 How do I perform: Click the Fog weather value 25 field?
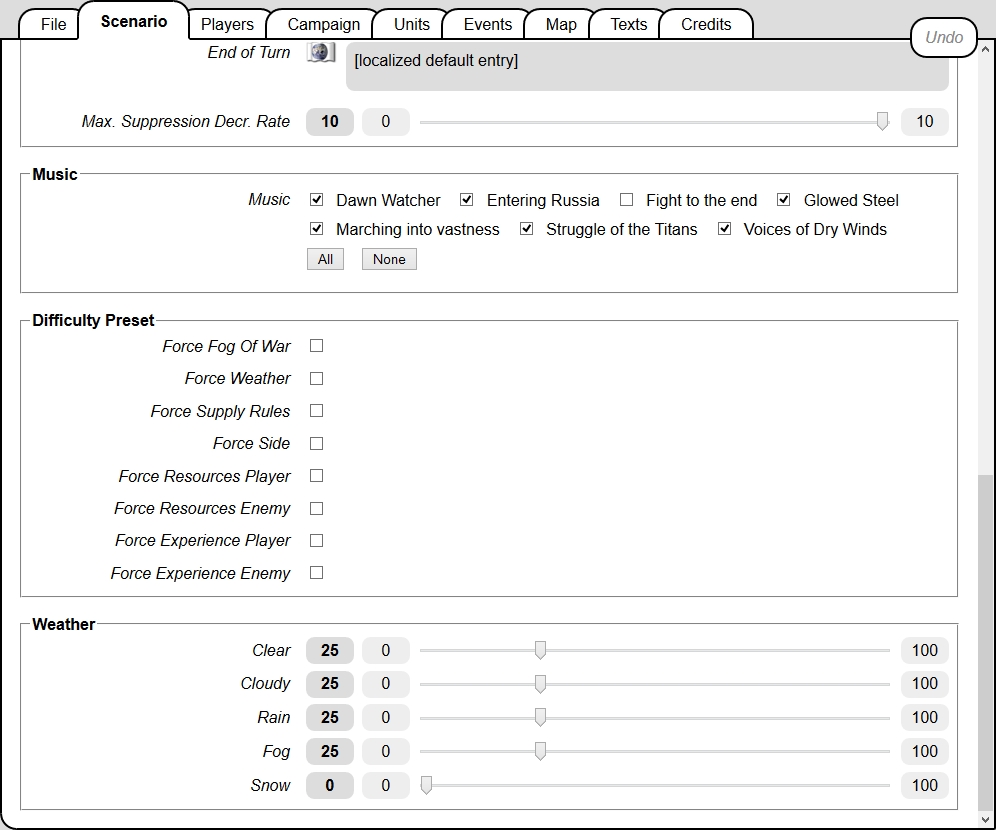coord(330,751)
